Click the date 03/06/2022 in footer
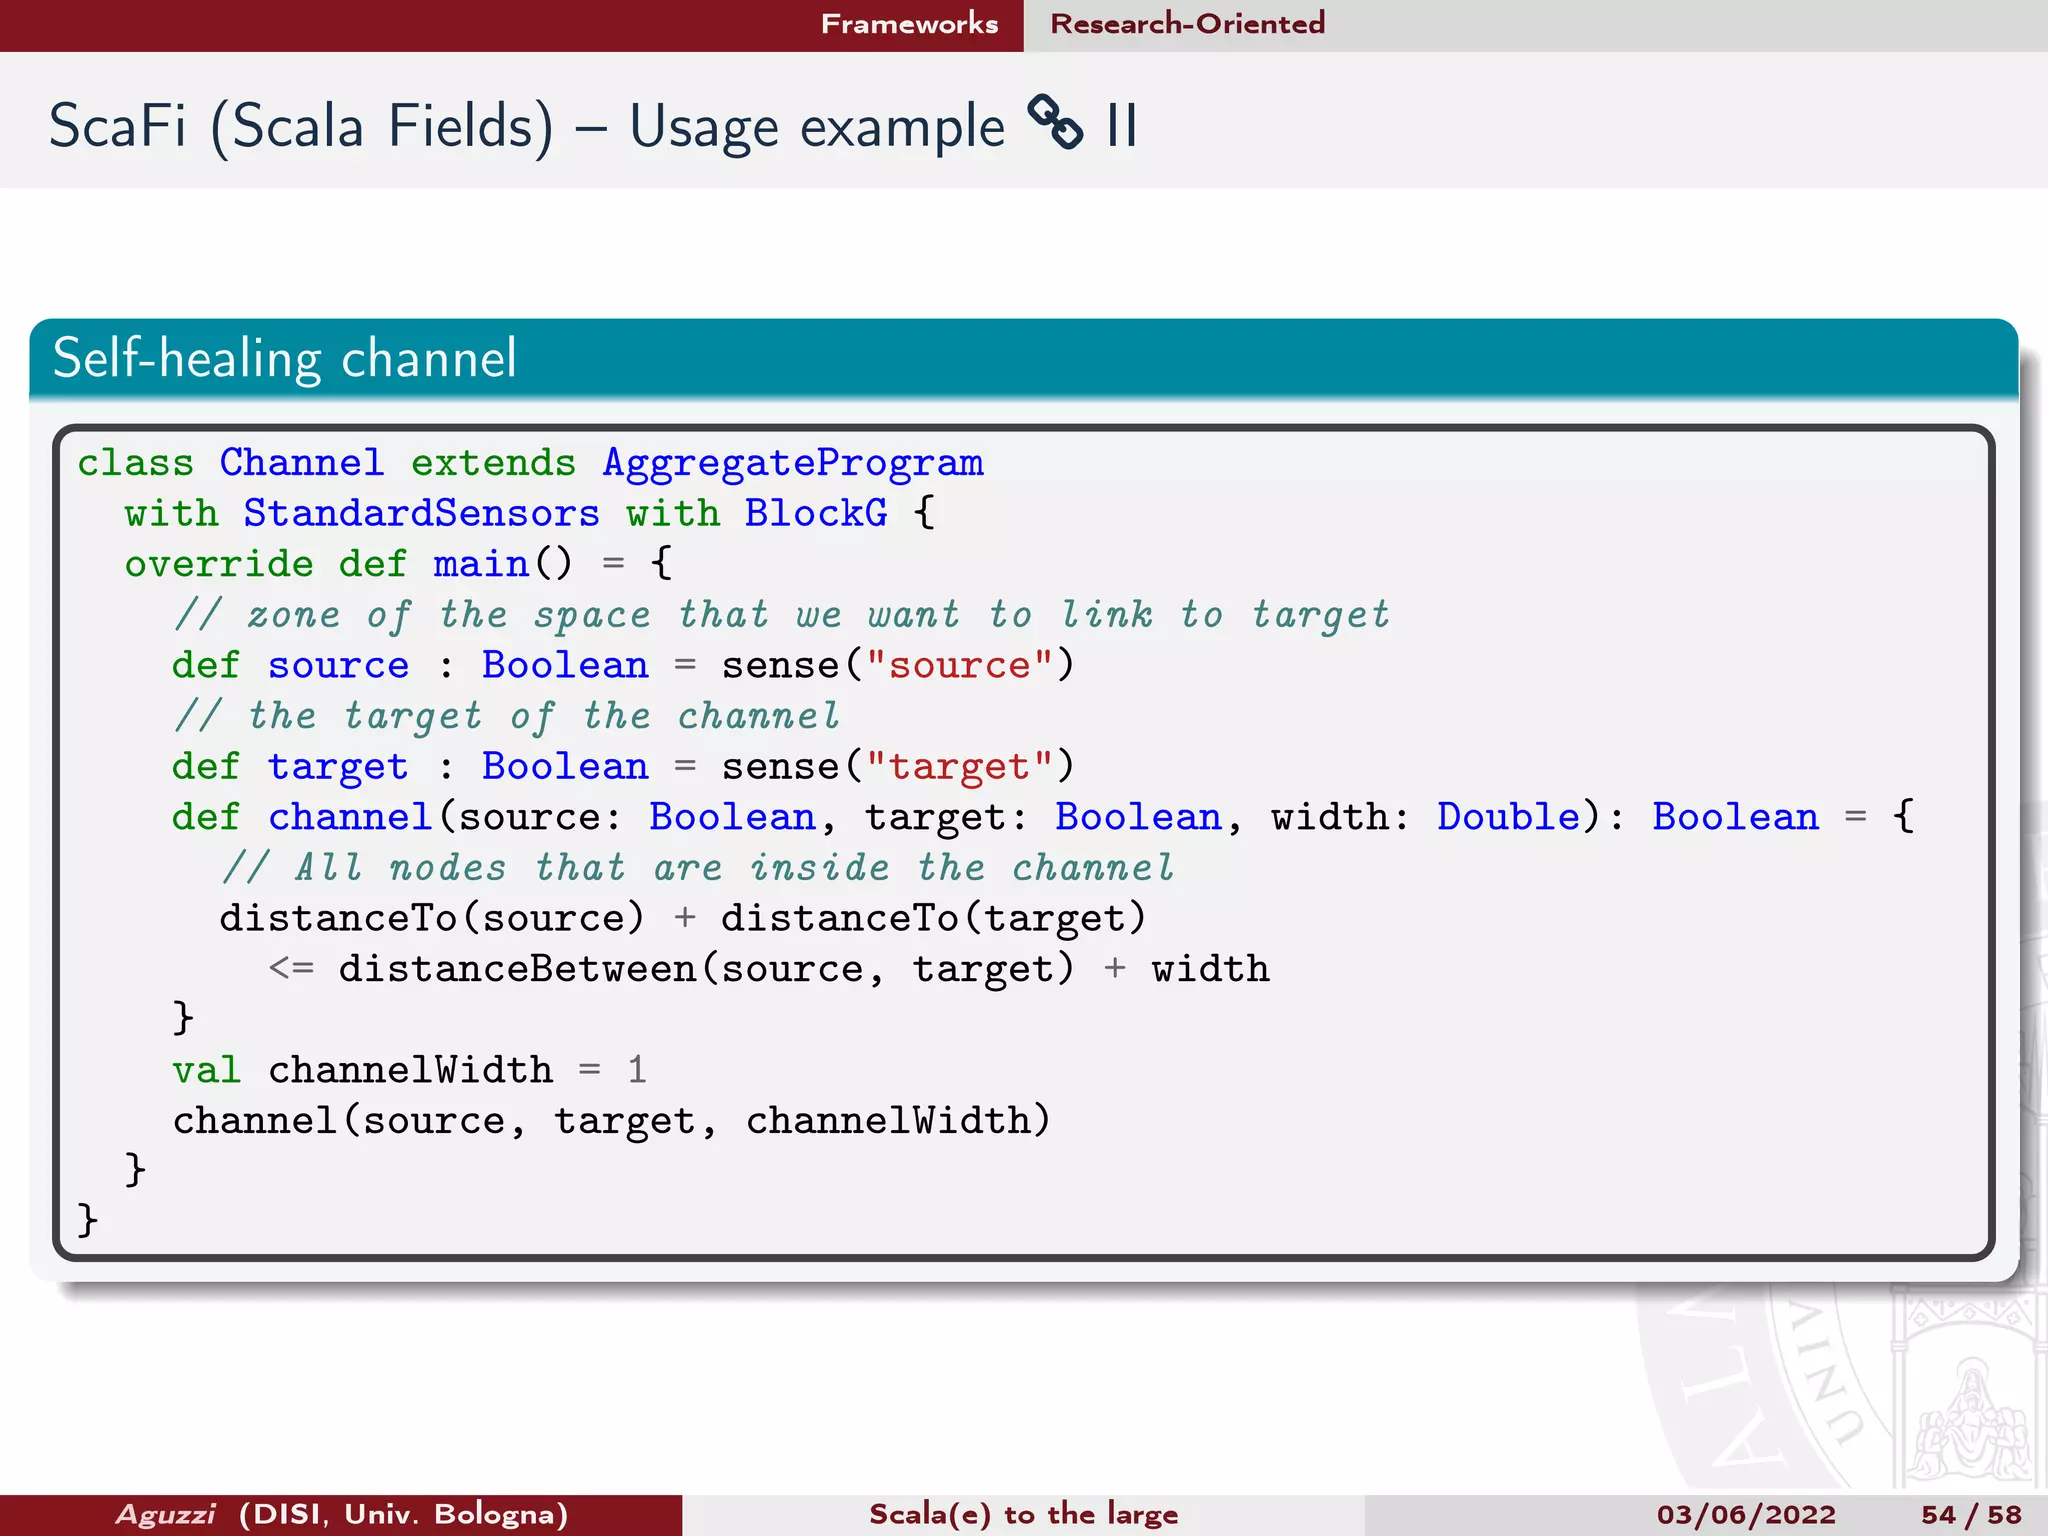 pyautogui.click(x=1746, y=1515)
